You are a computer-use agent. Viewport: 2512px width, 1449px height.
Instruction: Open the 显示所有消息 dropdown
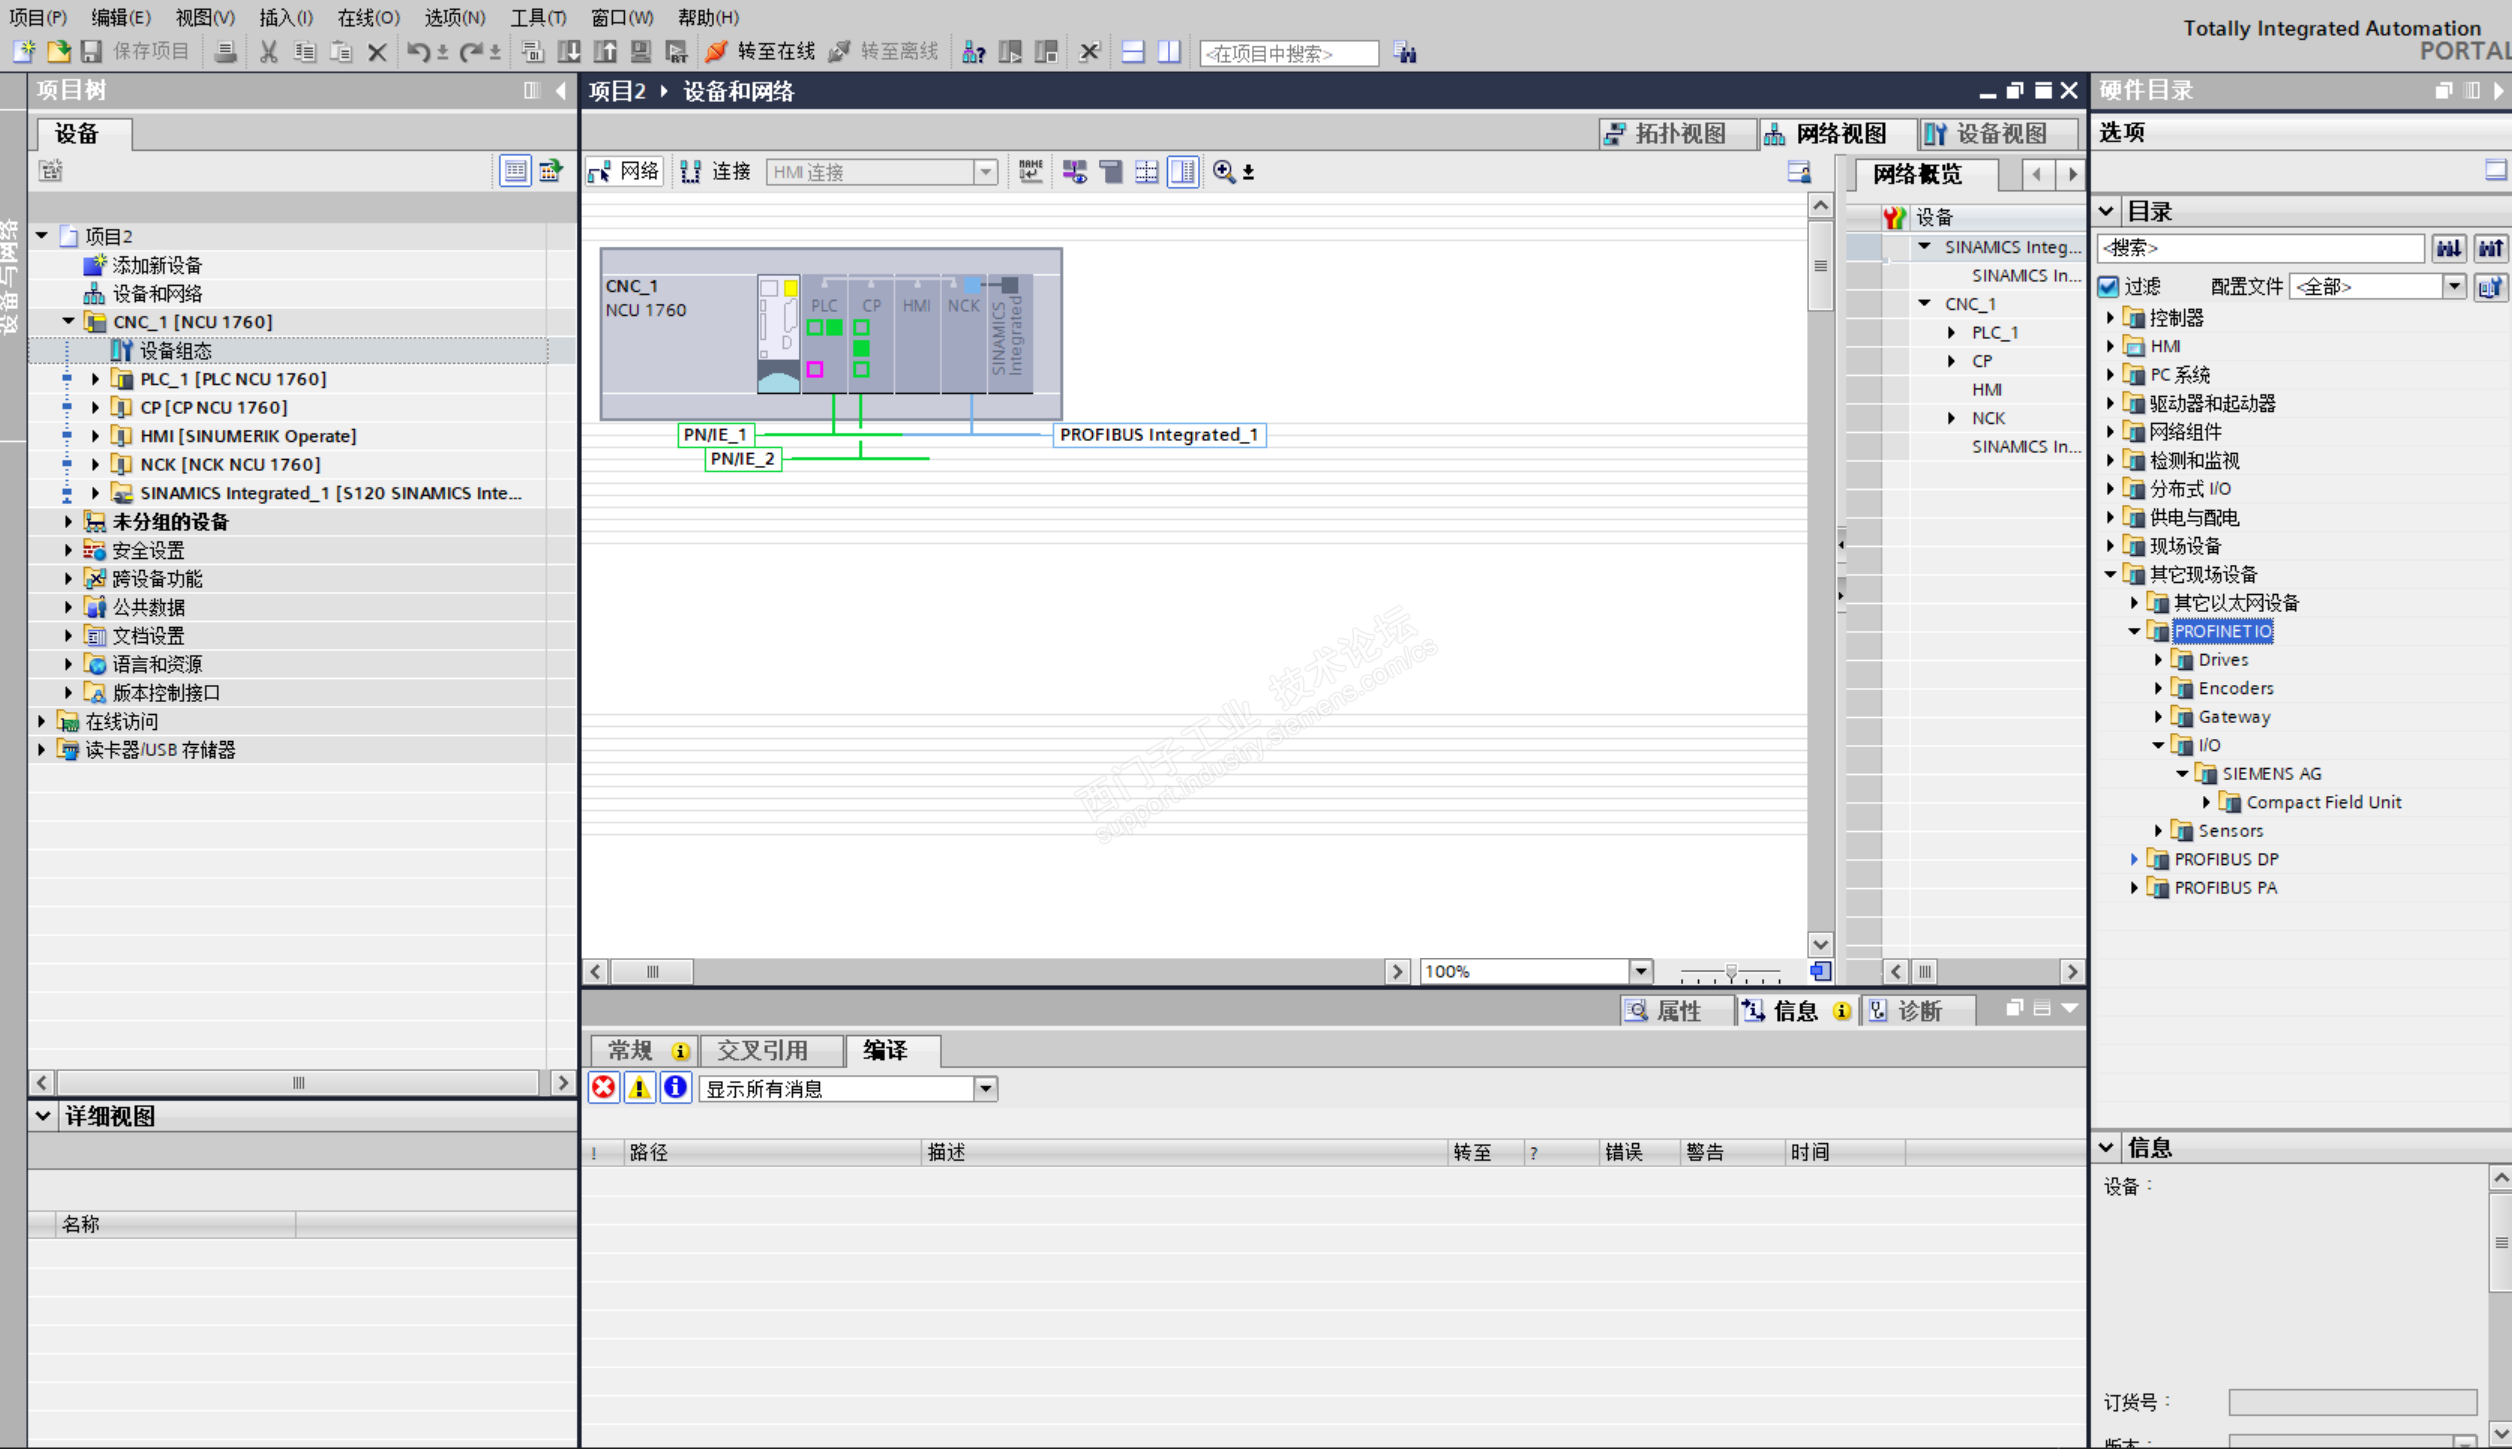point(985,1089)
